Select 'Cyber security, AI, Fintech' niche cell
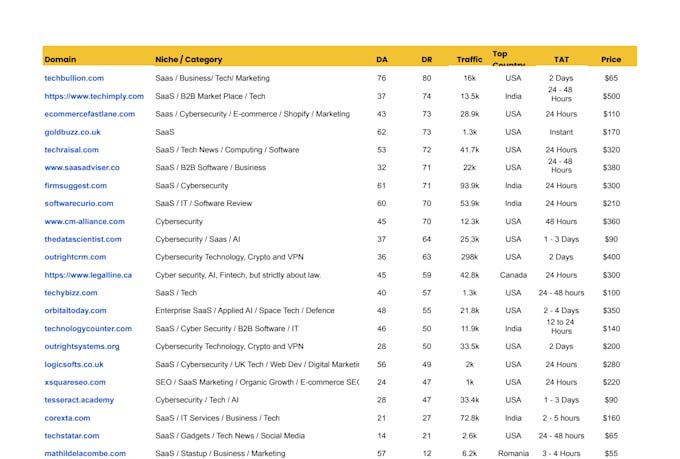 click(239, 275)
